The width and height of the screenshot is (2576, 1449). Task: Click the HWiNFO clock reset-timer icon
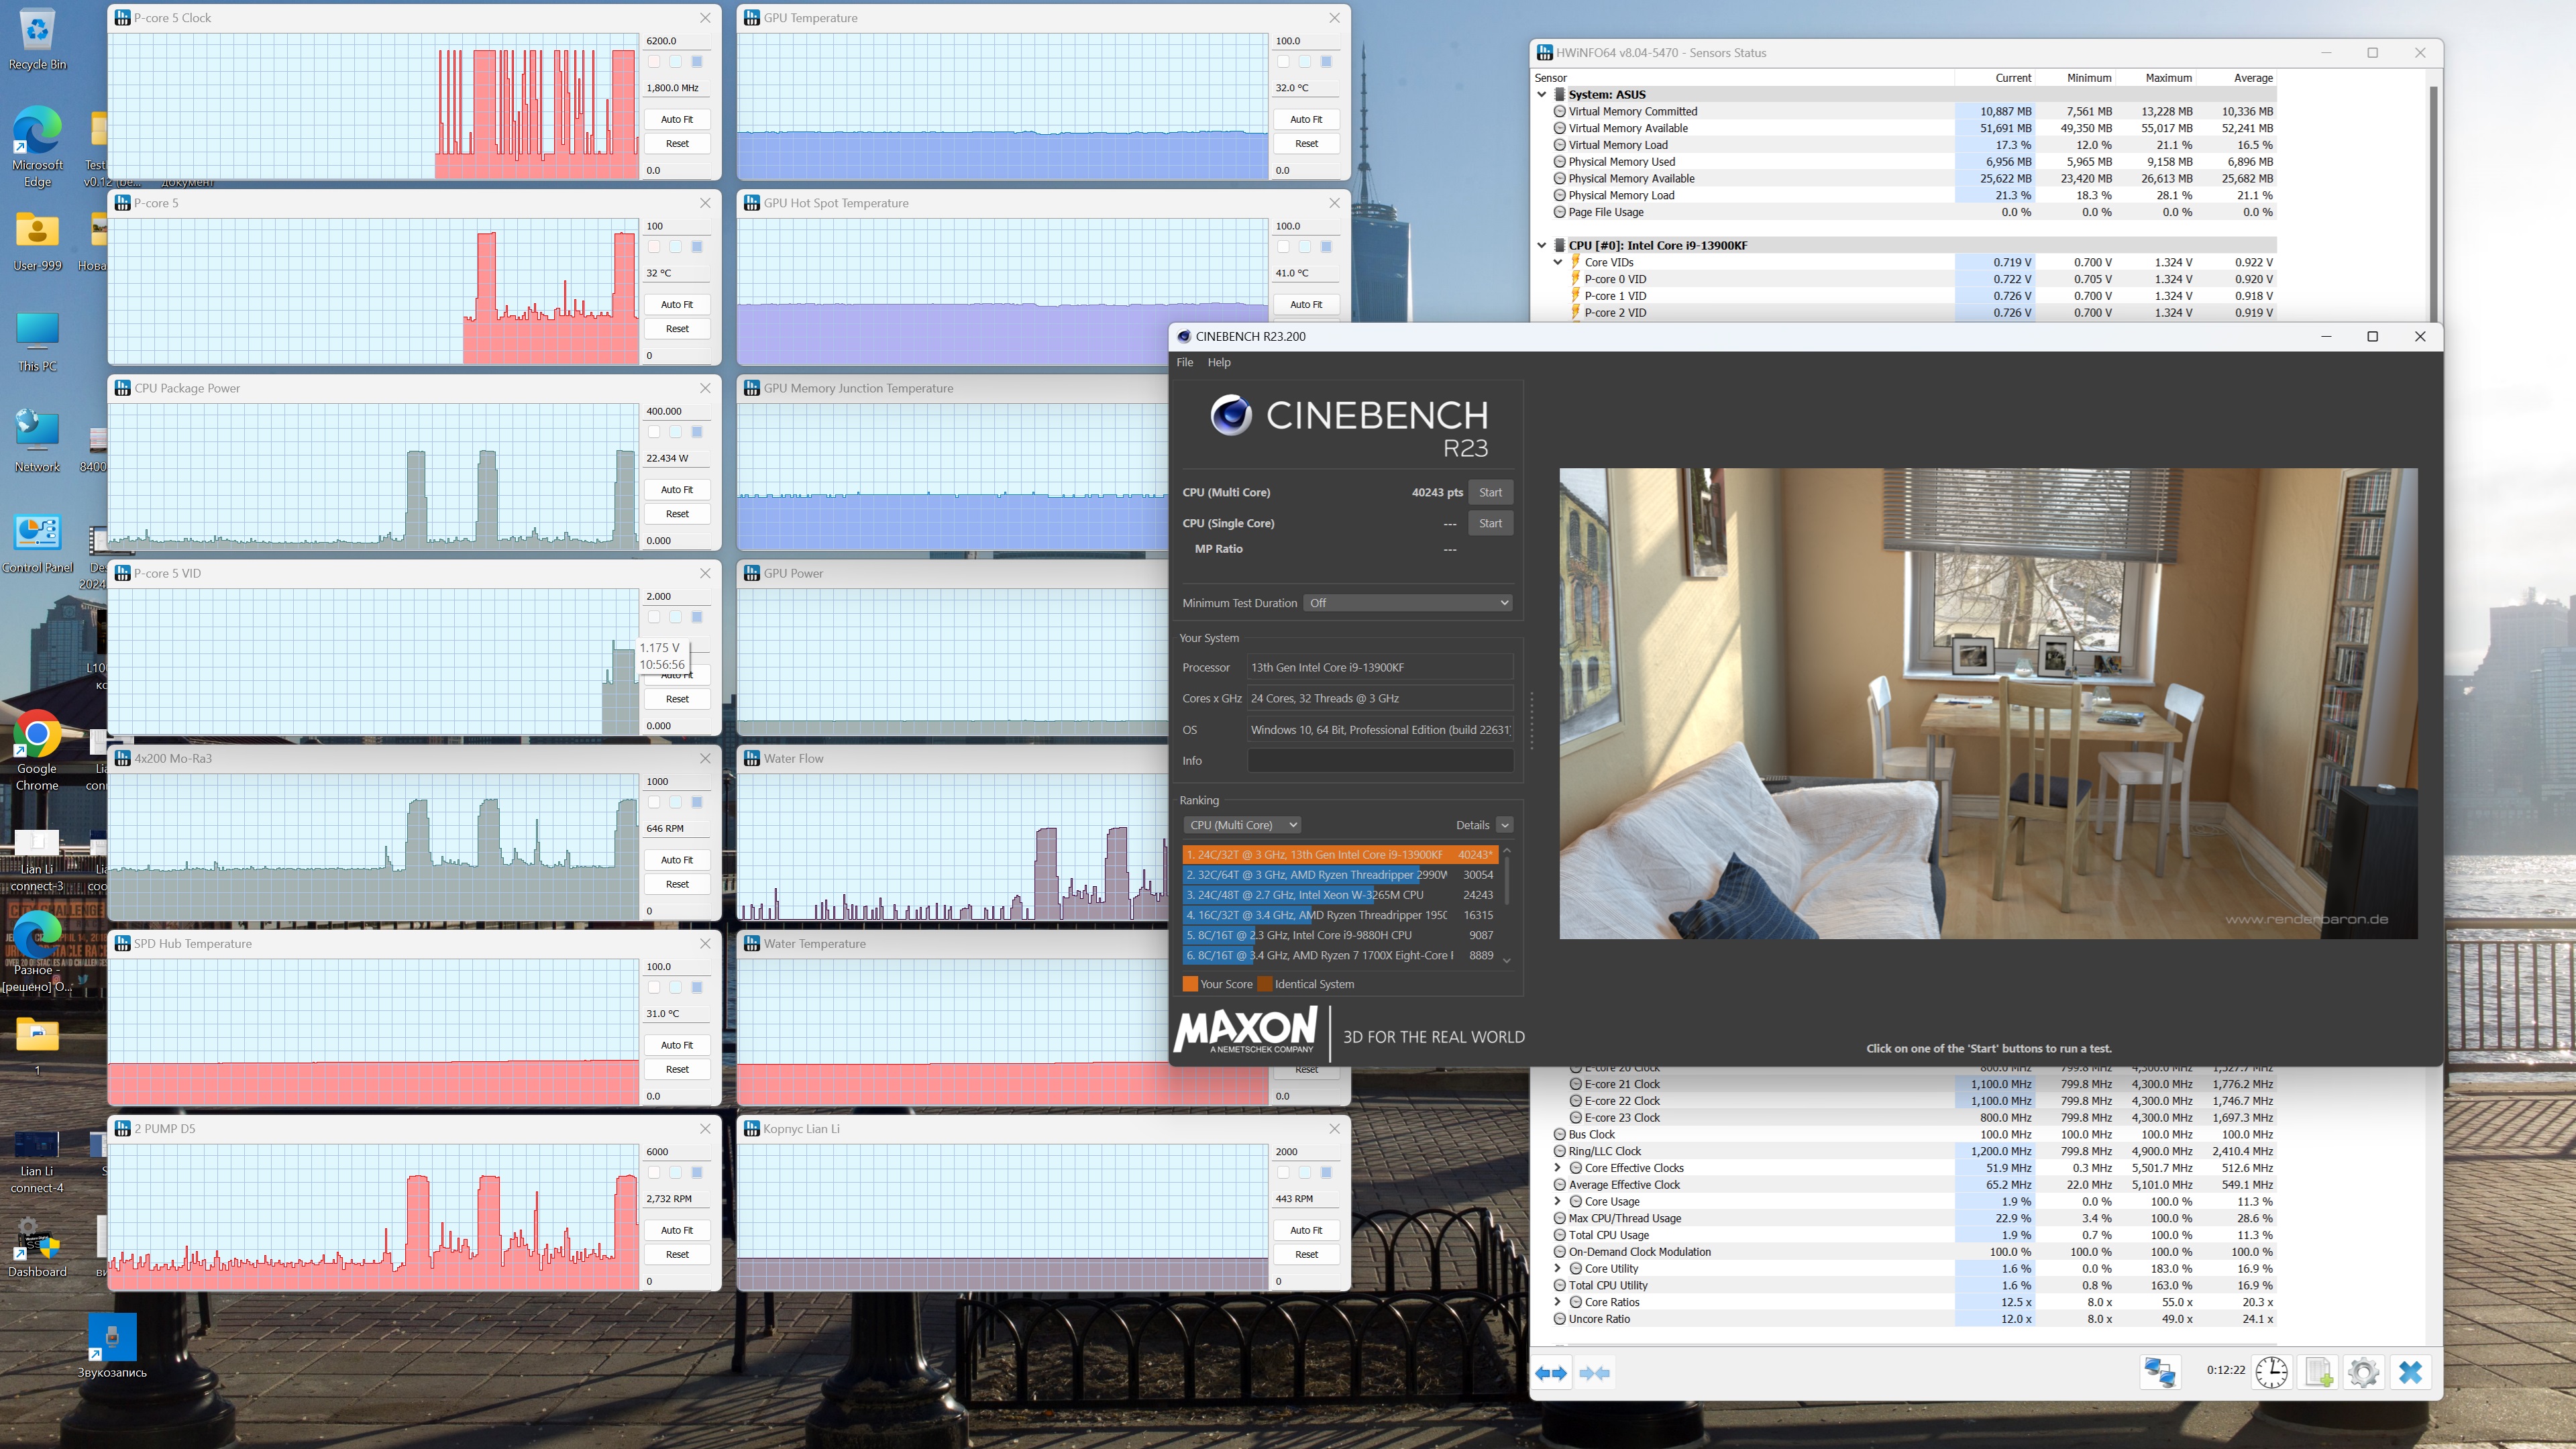[x=2271, y=1372]
